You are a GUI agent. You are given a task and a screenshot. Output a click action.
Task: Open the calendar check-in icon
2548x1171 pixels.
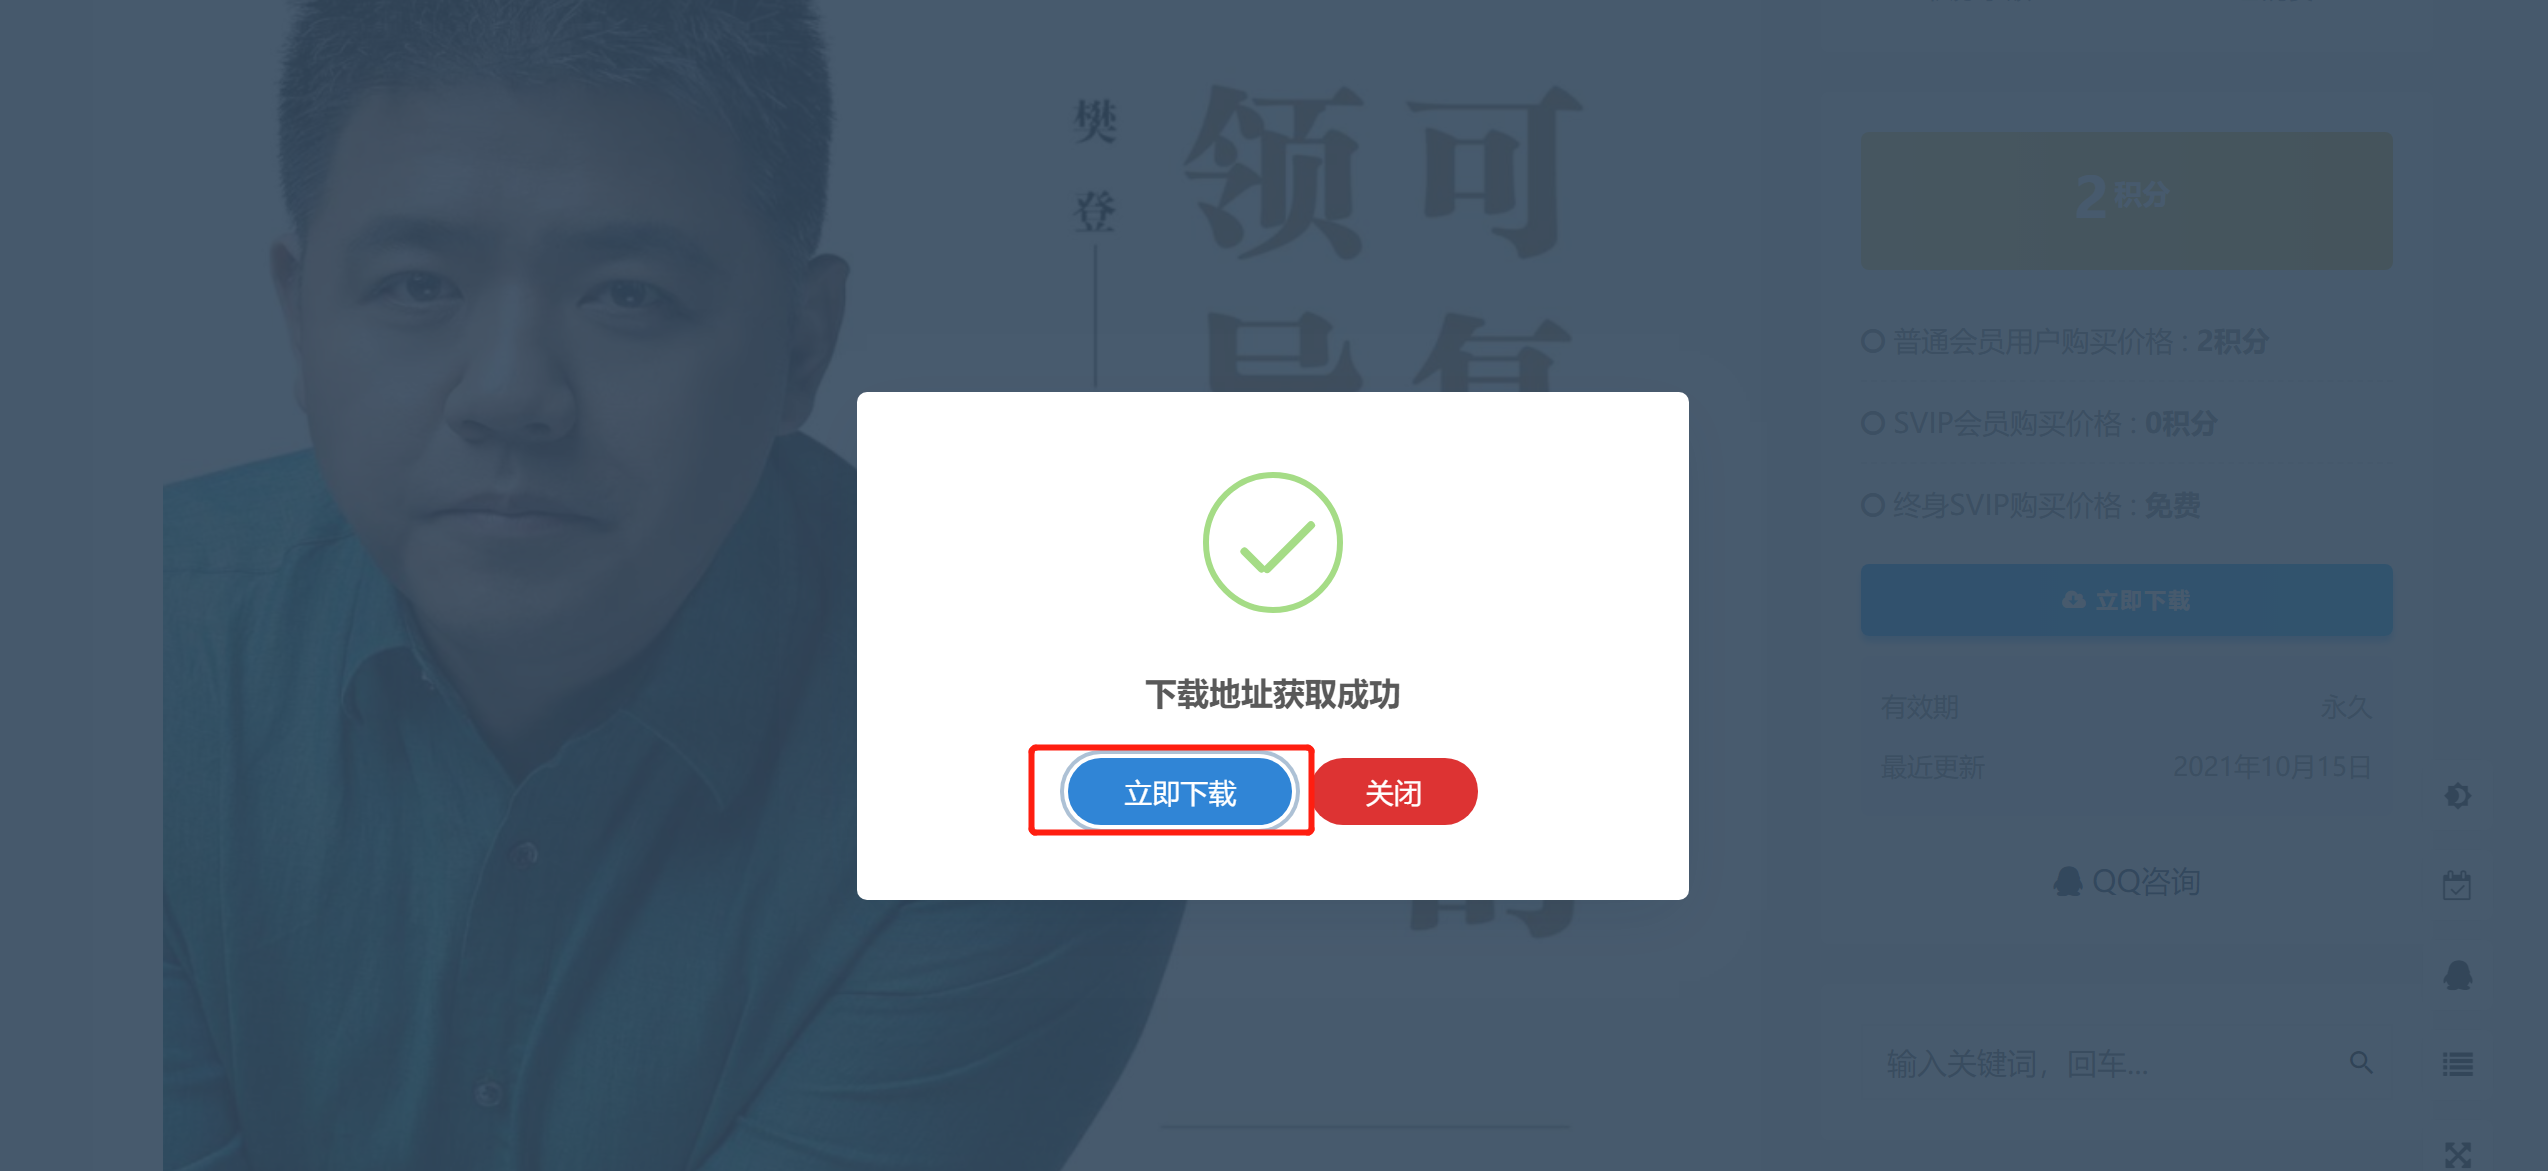click(x=2457, y=885)
